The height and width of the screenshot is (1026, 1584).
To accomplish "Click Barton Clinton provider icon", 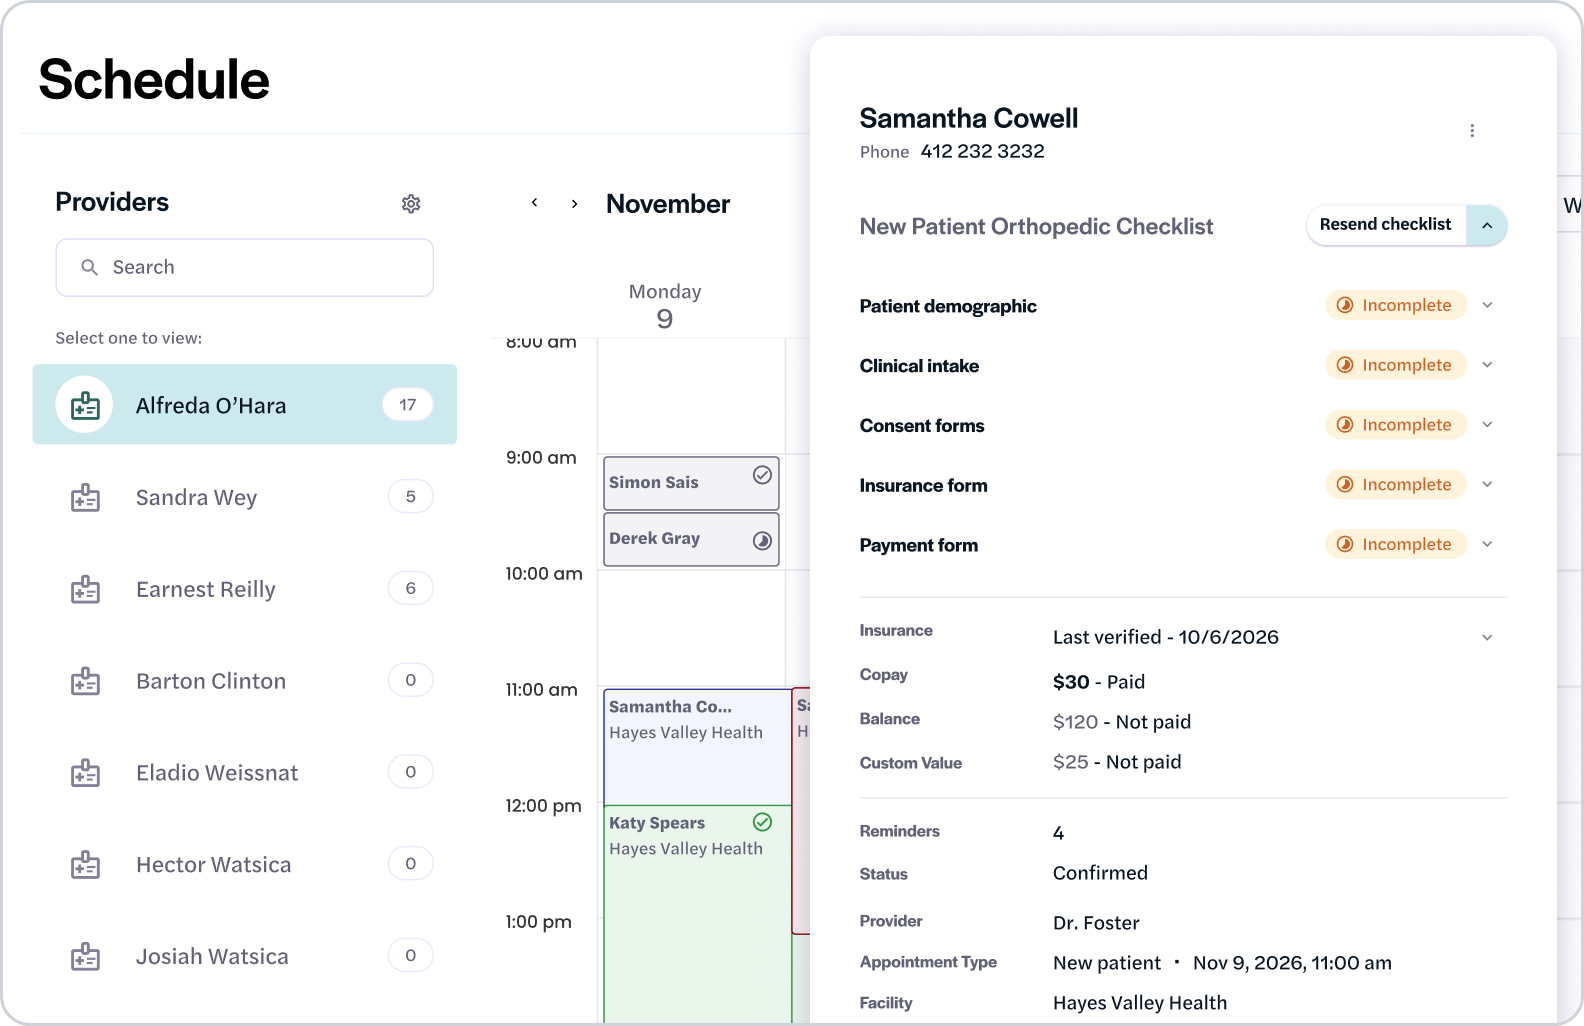I will (x=85, y=681).
